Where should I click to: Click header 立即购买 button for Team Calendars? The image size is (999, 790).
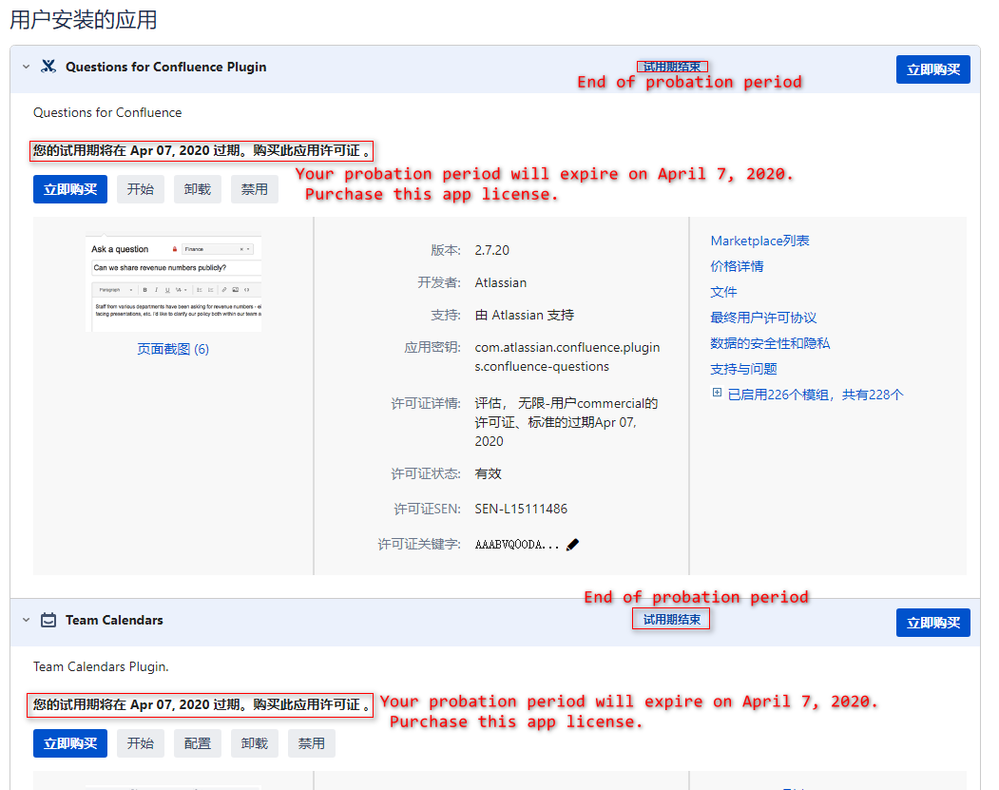(x=933, y=622)
